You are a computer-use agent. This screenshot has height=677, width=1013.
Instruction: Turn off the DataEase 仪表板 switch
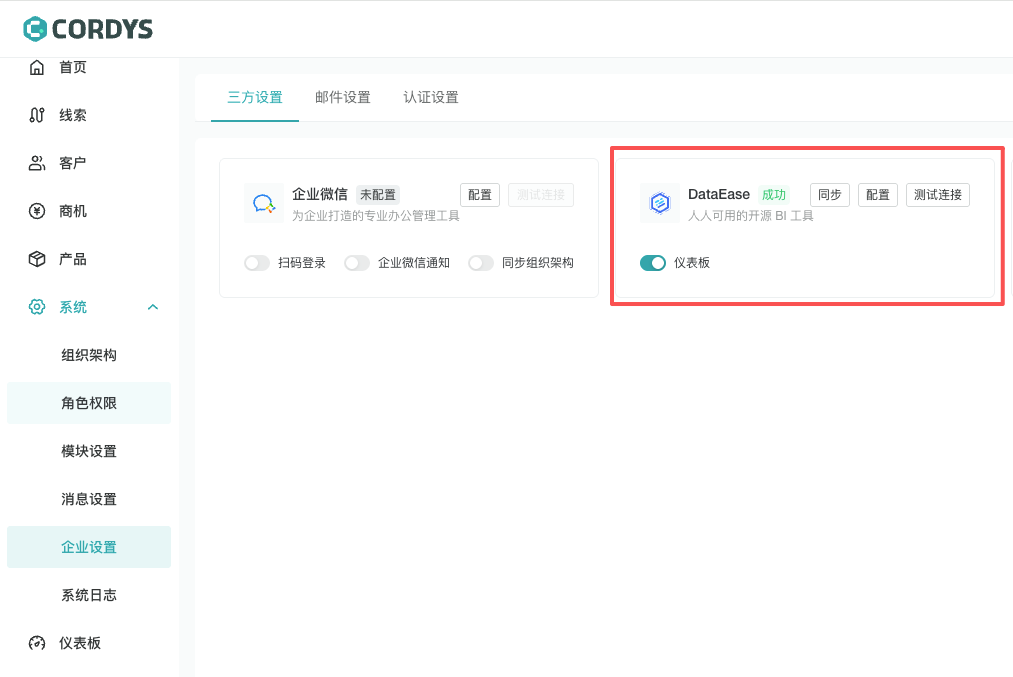[653, 263]
